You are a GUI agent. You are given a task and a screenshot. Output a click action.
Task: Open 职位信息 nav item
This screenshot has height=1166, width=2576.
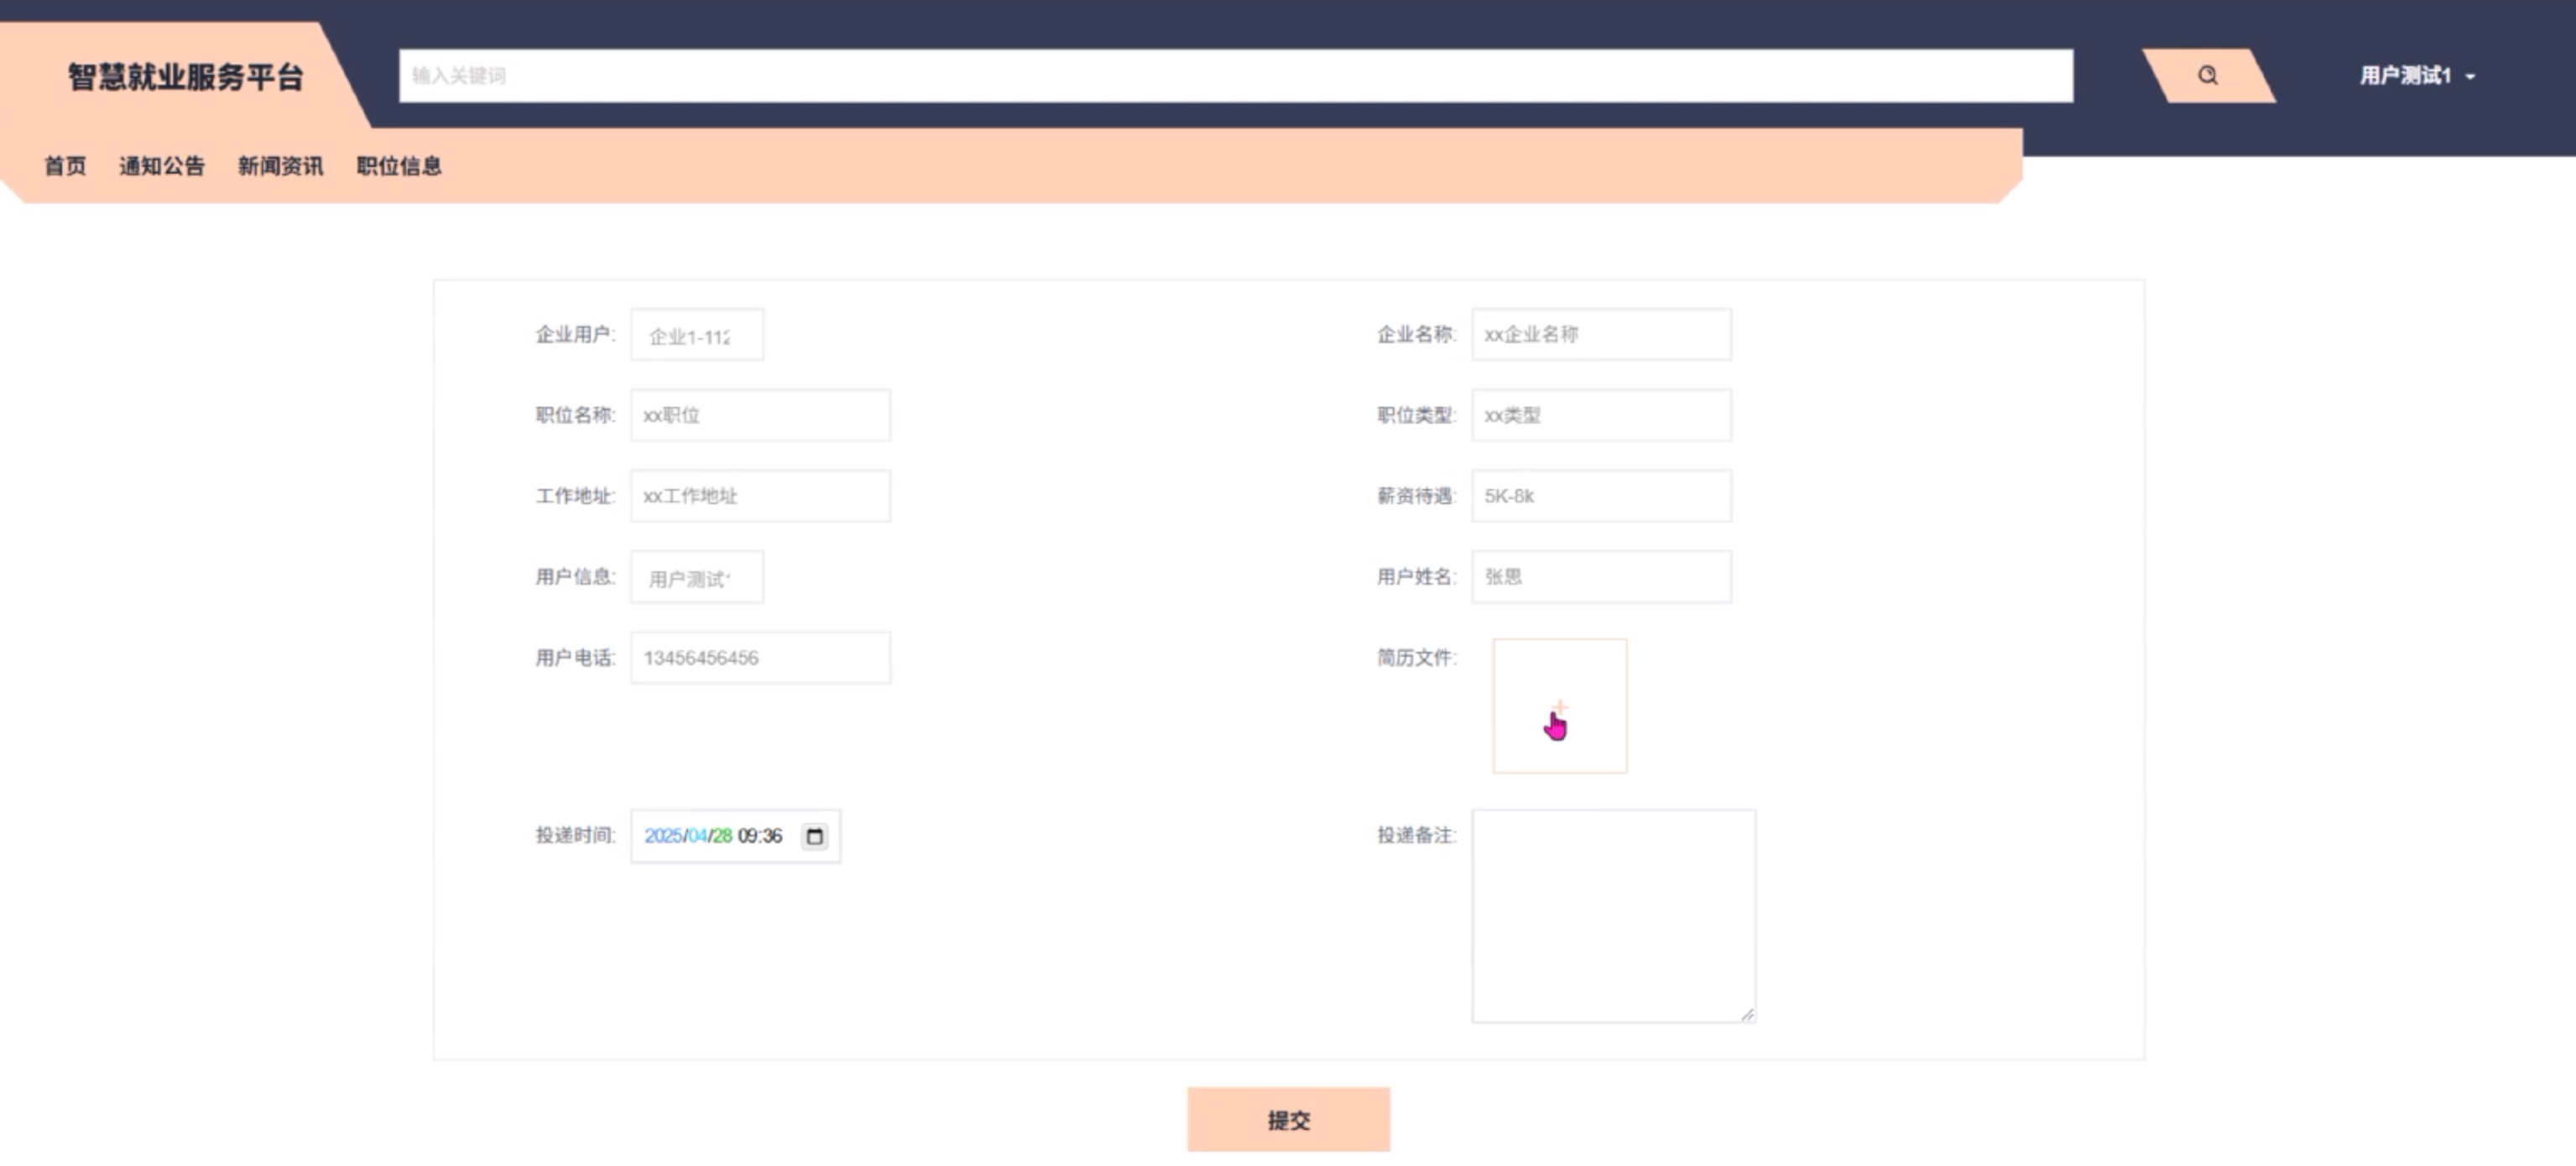click(x=399, y=166)
